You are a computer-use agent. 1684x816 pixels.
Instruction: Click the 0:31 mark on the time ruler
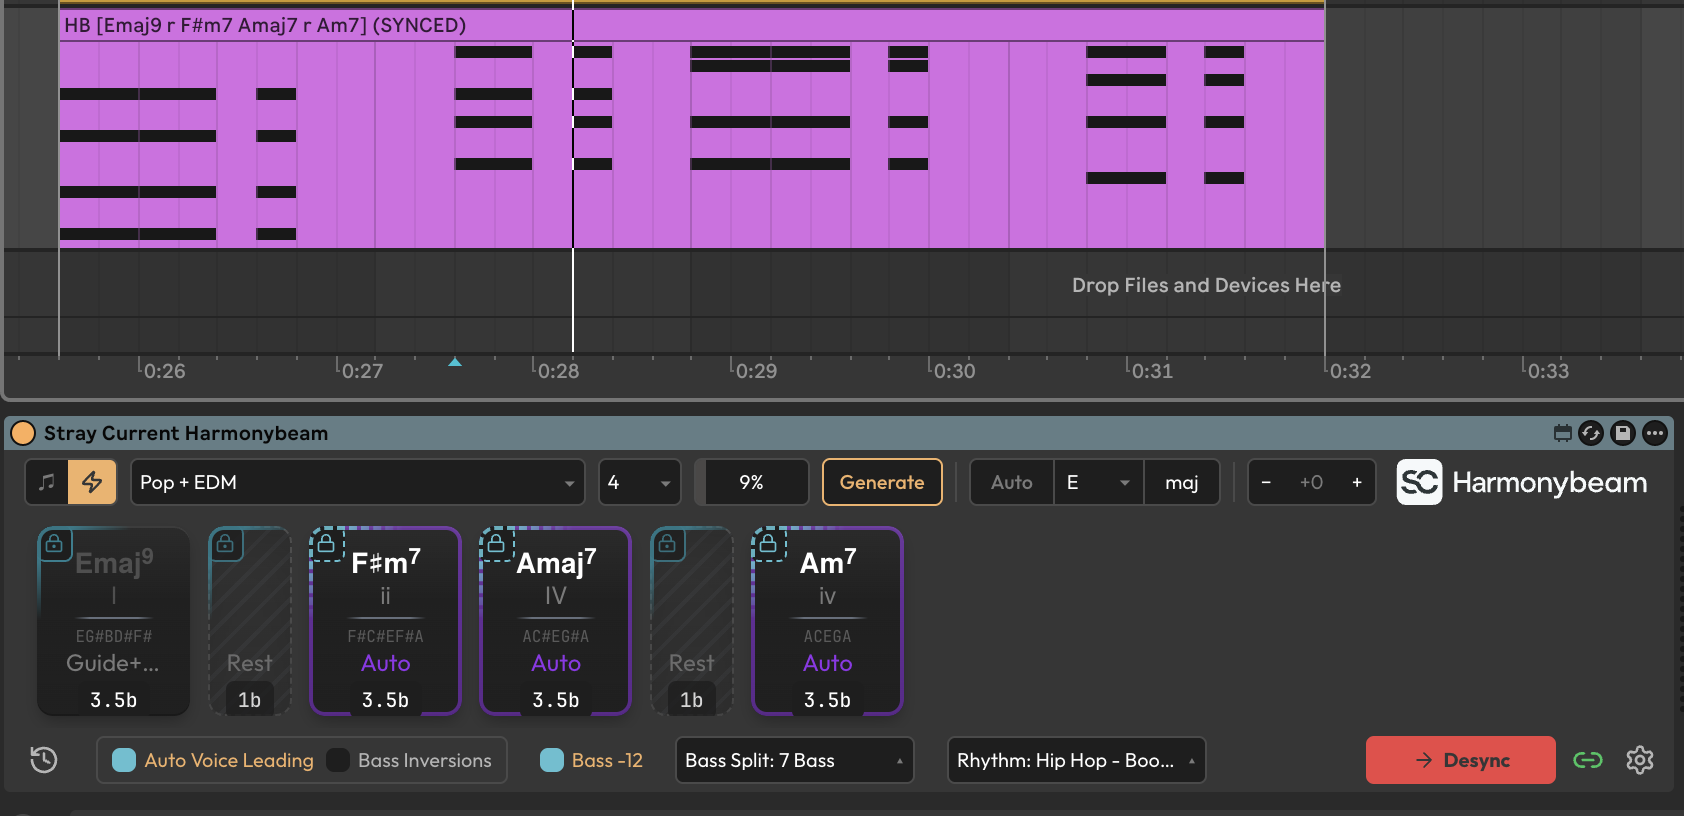pos(1152,371)
